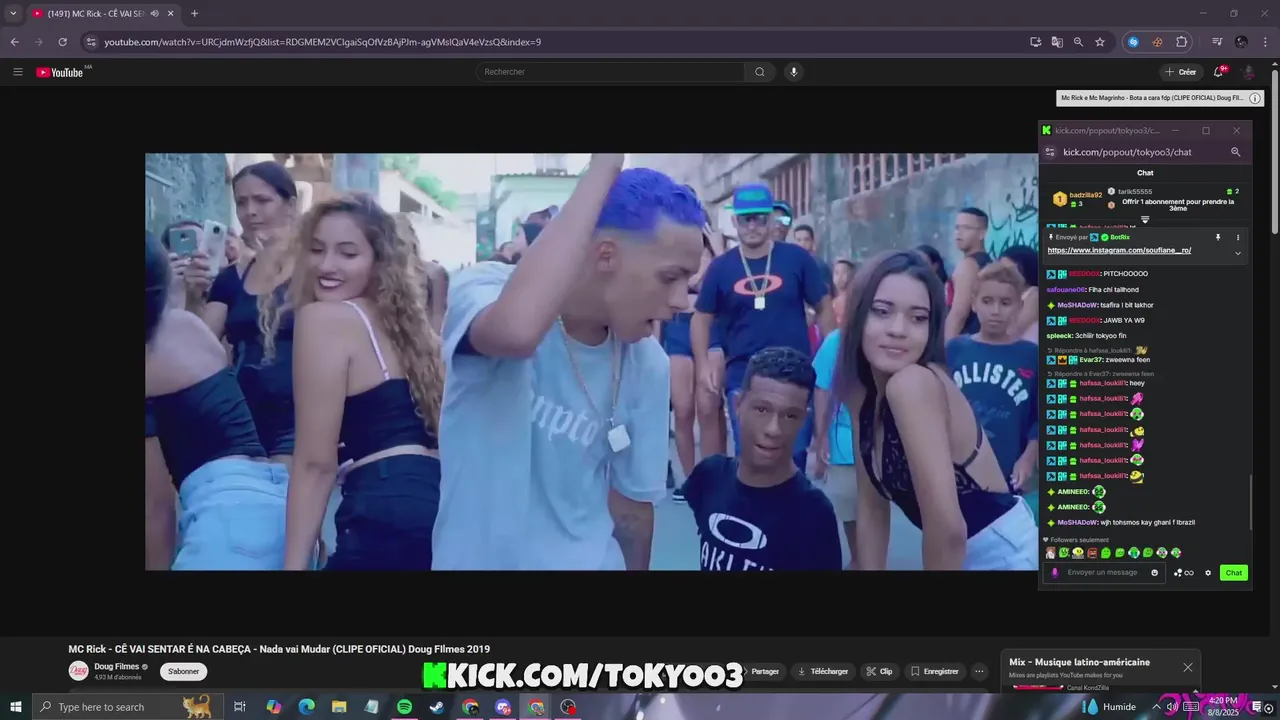1280x720 pixels.
Task: Subscribe with the S'abonner button
Action: coord(183,672)
